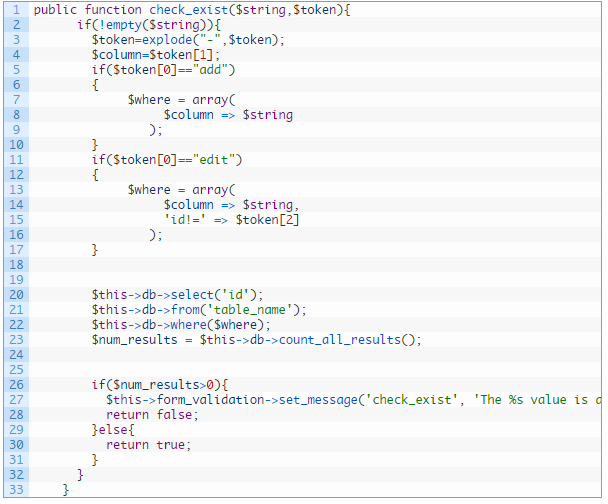The image size is (608, 504).
Task: Click 'return true;' statement
Action: click(x=149, y=445)
